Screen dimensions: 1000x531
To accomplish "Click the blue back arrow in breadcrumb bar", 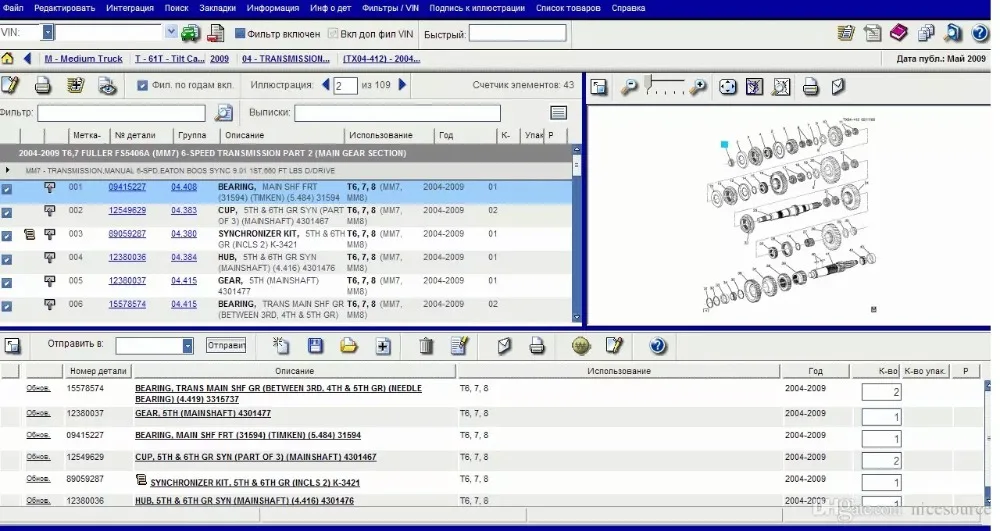I will pos(27,59).
